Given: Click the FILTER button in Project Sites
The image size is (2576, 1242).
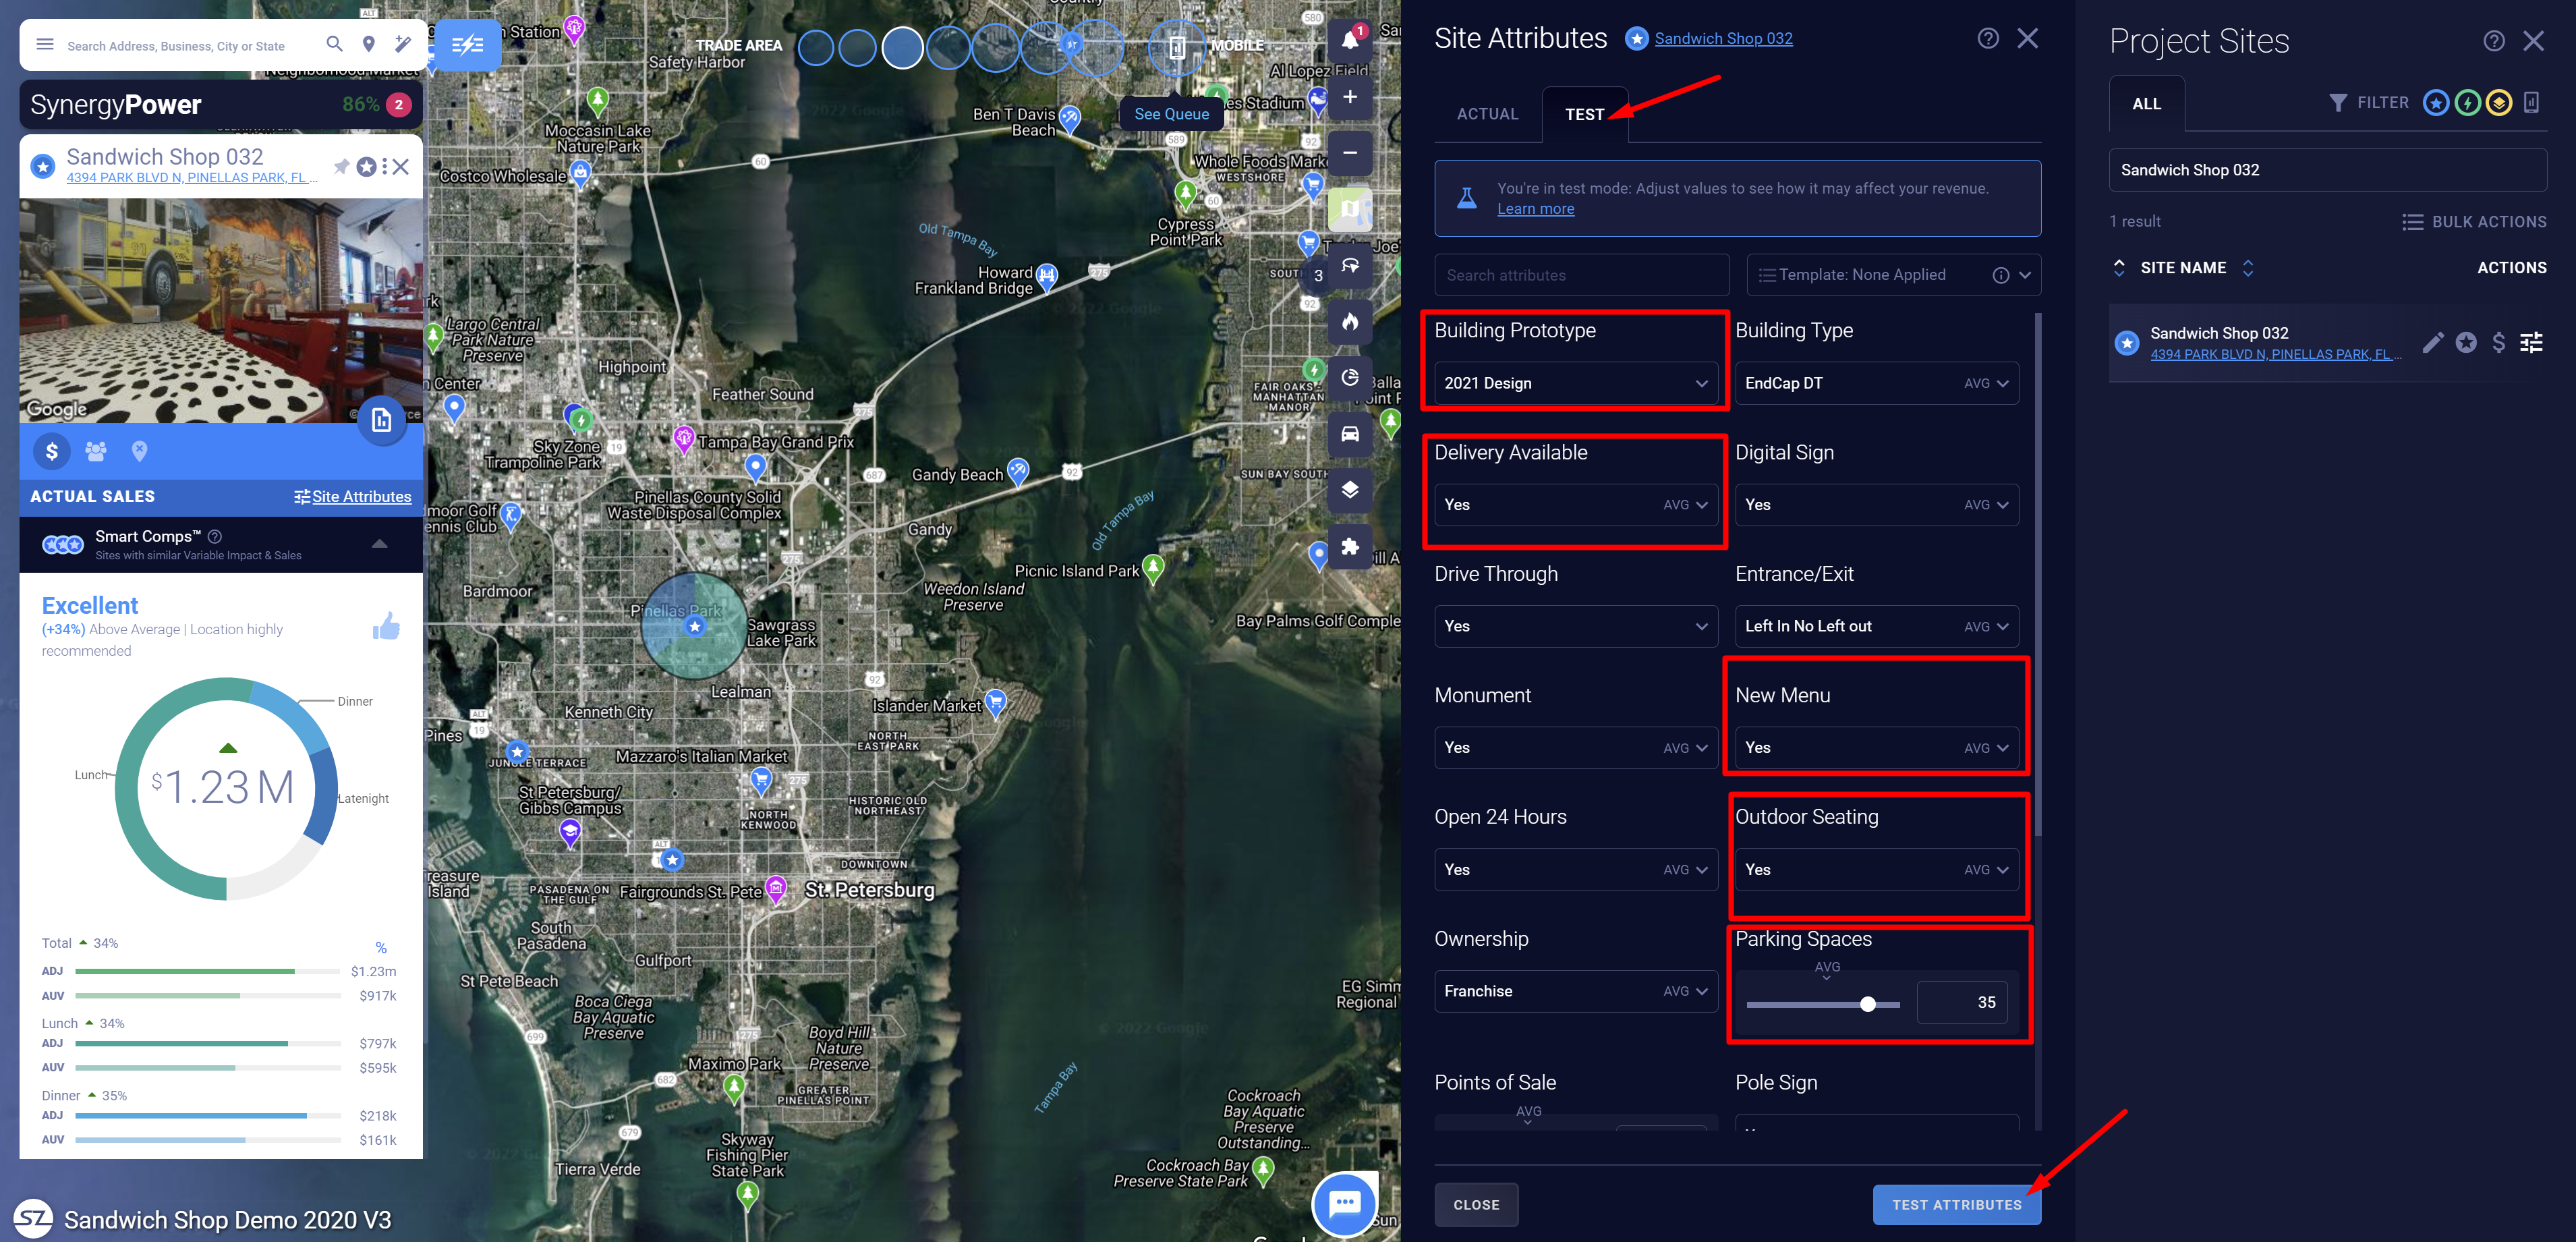Looking at the screenshot, I should coord(2368,103).
